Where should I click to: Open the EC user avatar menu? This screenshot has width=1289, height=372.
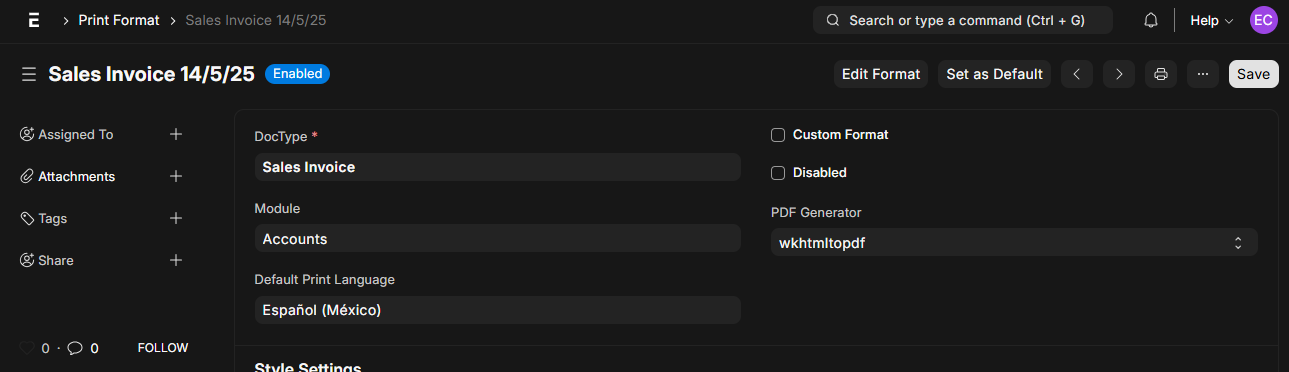click(x=1264, y=20)
